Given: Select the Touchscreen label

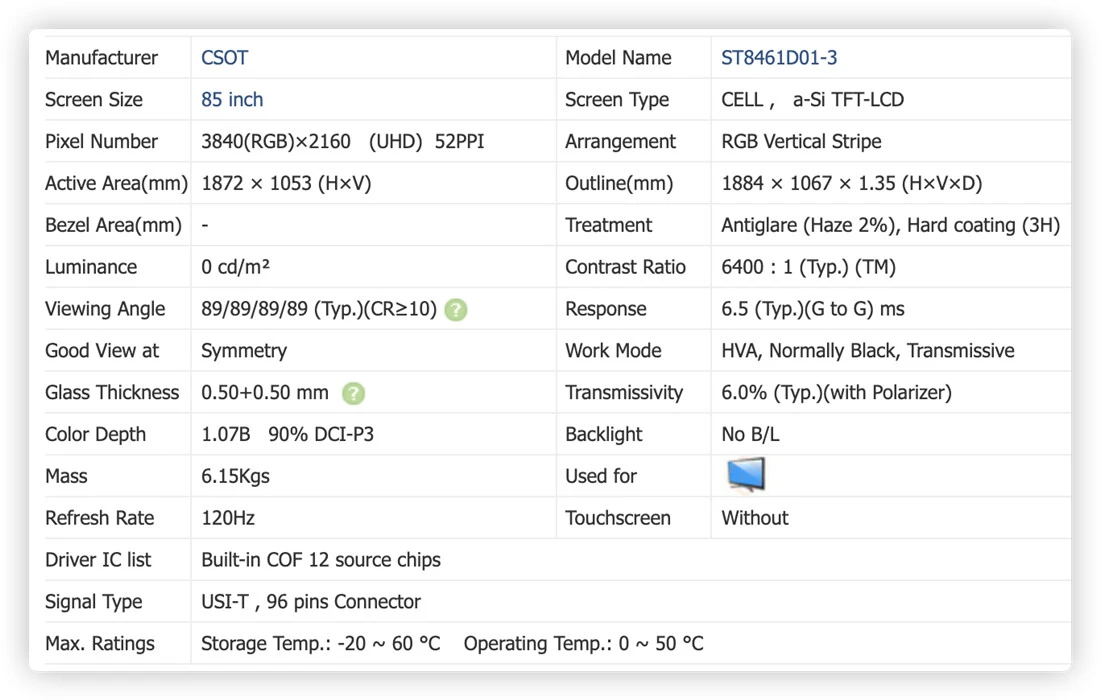Looking at the screenshot, I should pyautogui.click(x=617, y=518).
